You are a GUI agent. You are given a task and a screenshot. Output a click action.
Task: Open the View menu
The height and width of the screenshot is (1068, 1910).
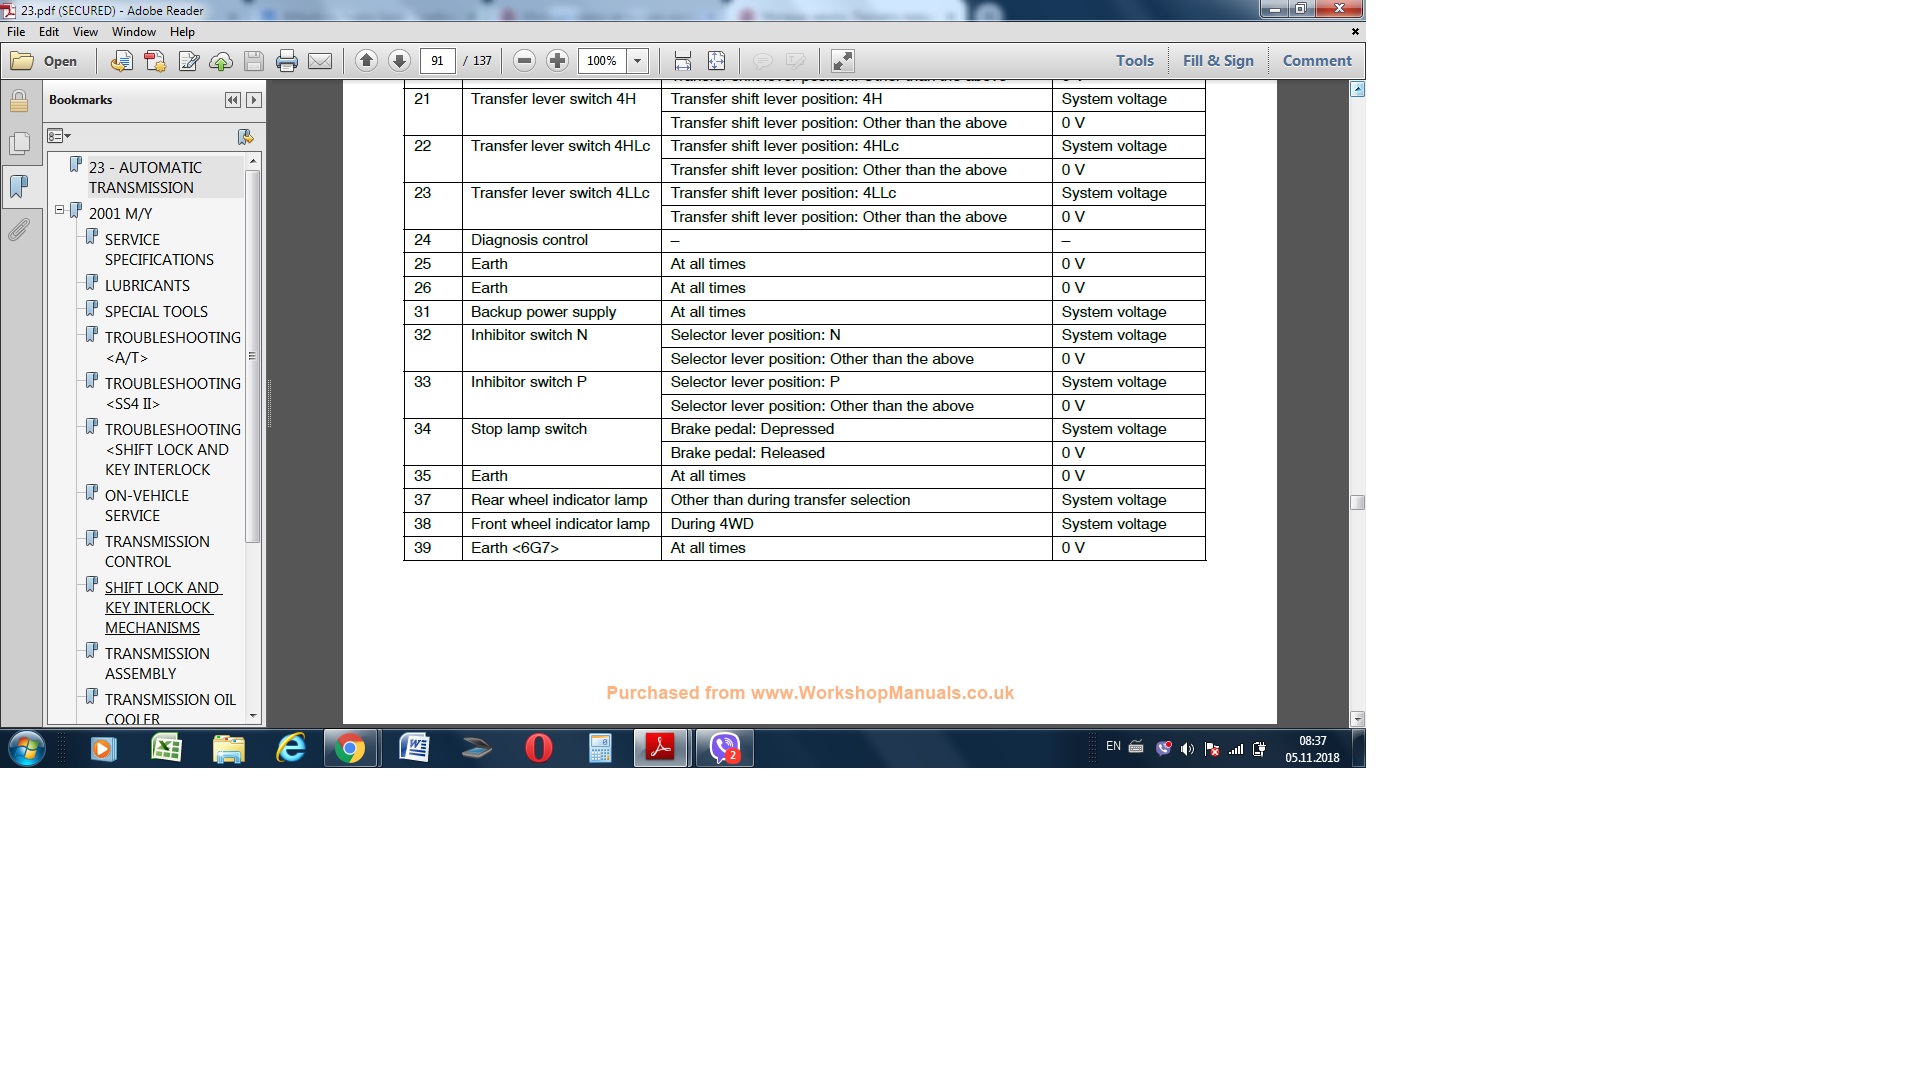coord(85,32)
